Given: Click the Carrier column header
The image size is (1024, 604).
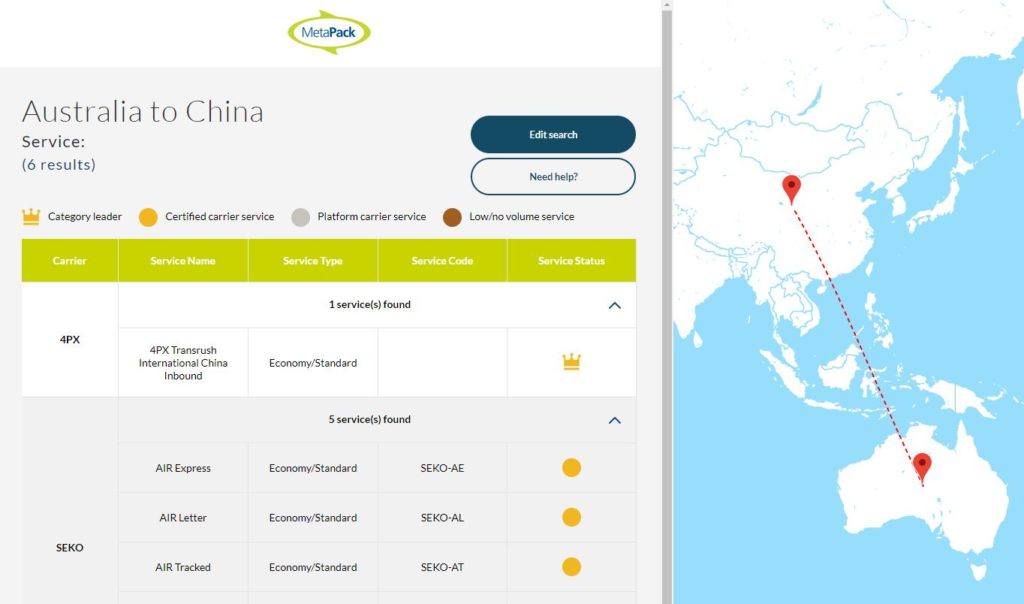Looking at the screenshot, I should (70, 261).
